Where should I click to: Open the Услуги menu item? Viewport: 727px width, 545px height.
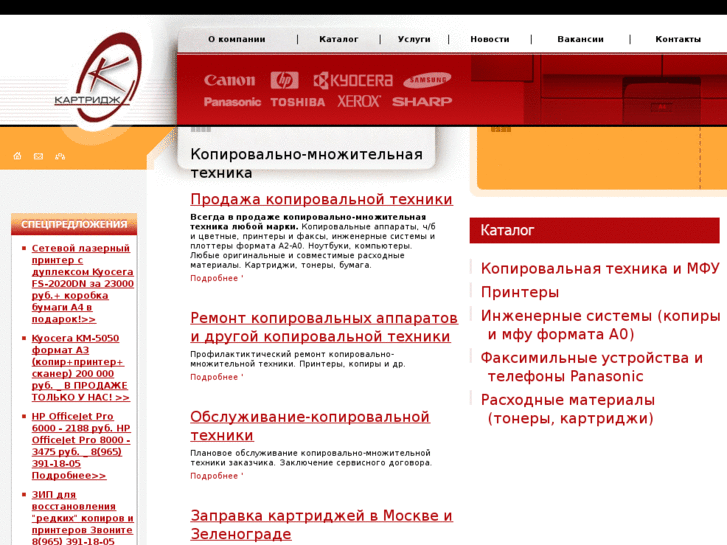[414, 39]
